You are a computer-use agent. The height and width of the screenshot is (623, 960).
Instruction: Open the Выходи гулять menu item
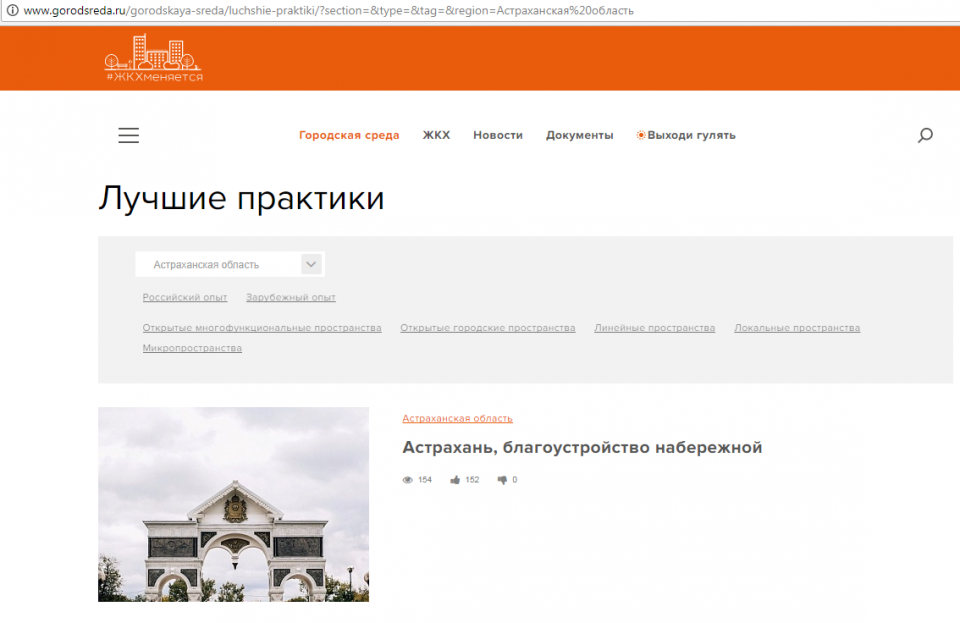[x=686, y=136]
